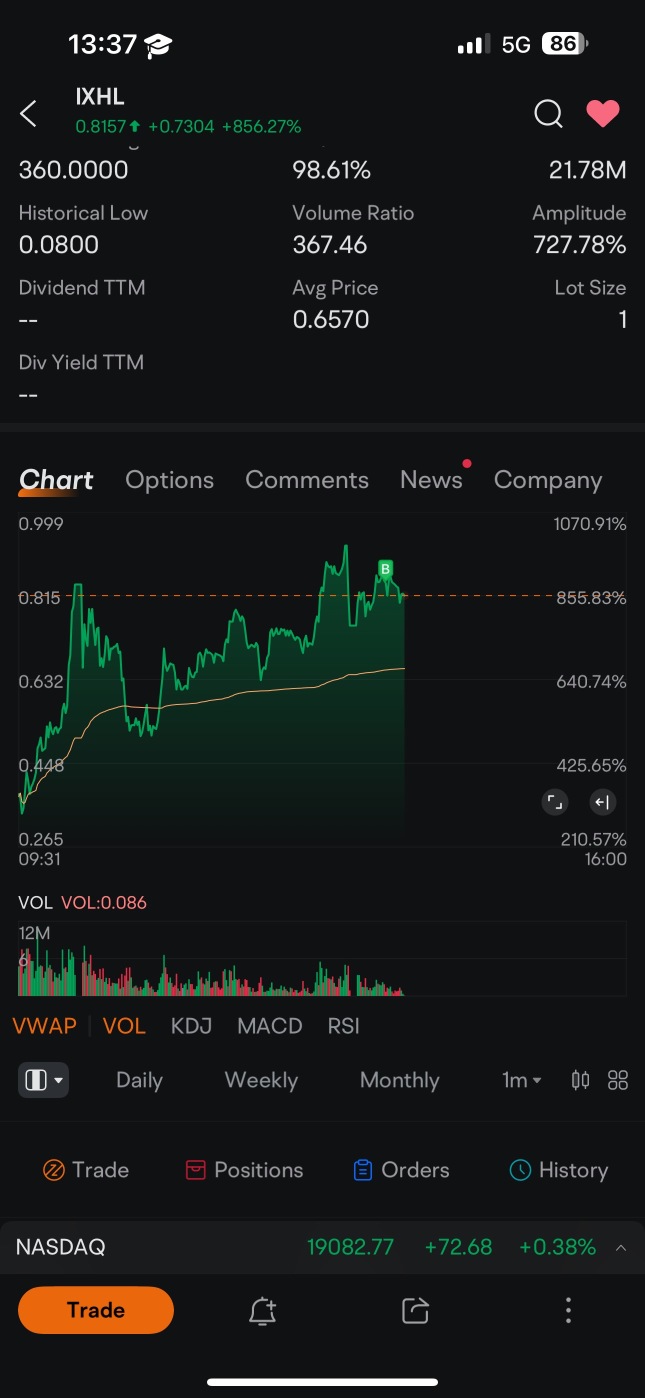Expand chart to fullscreen icon
645x1398 pixels.
(554, 802)
